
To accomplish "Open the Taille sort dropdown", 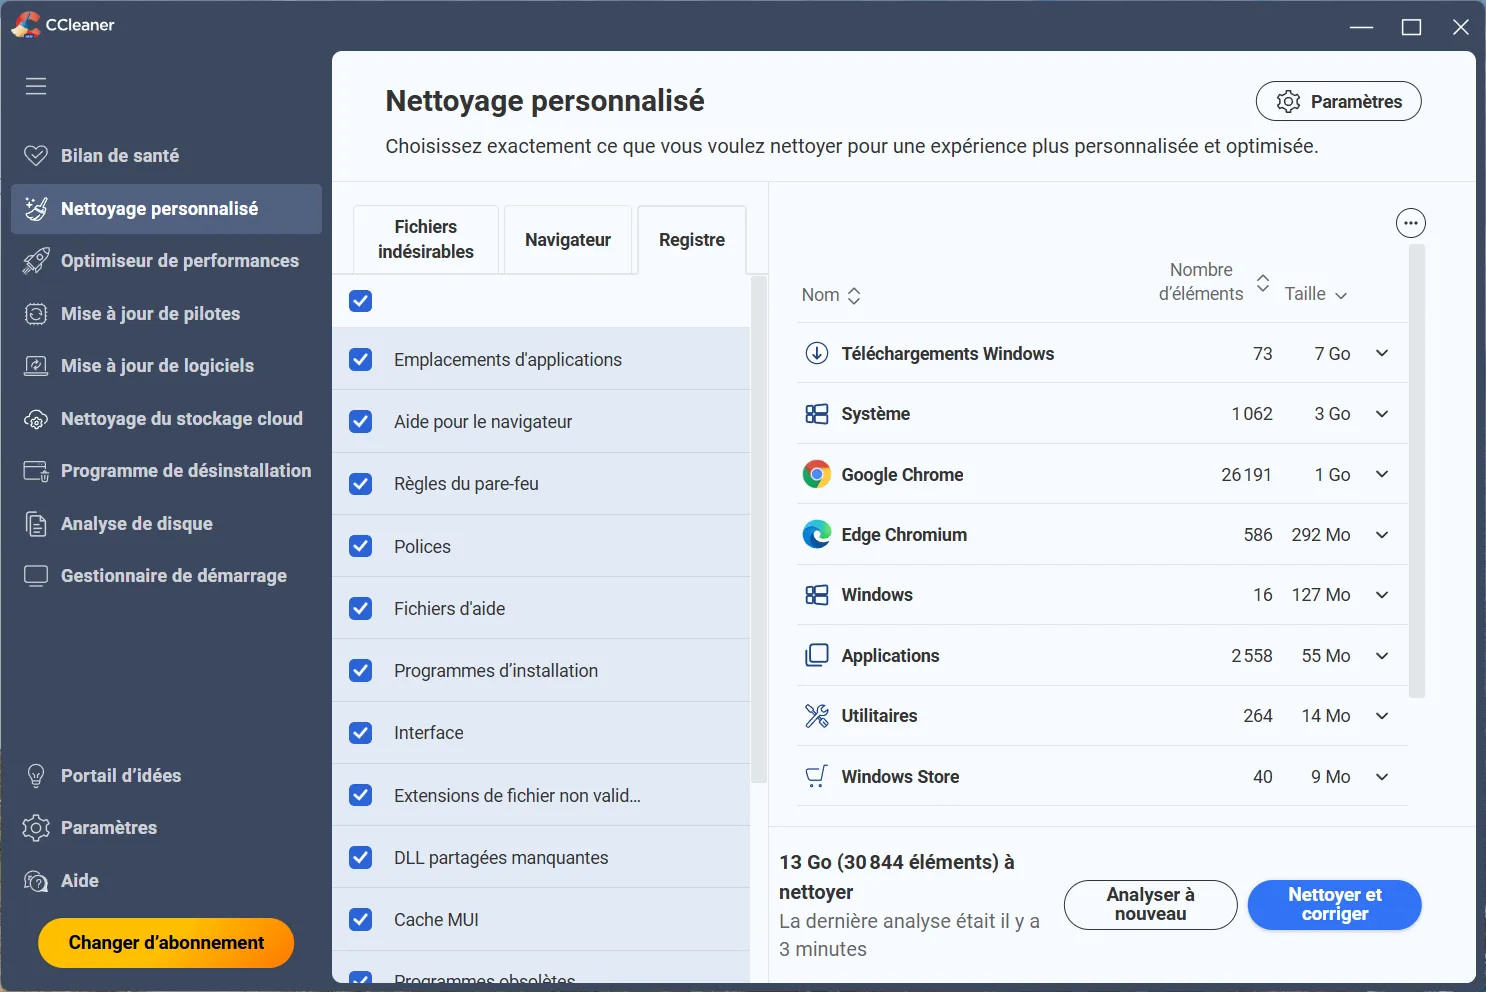I will [1316, 294].
